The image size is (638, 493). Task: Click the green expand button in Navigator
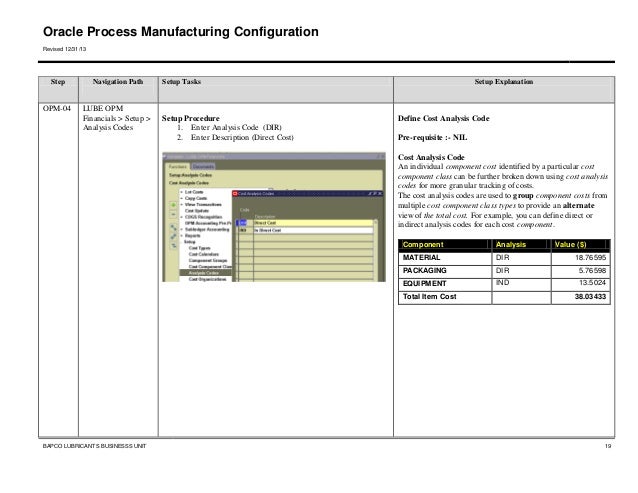[173, 205]
